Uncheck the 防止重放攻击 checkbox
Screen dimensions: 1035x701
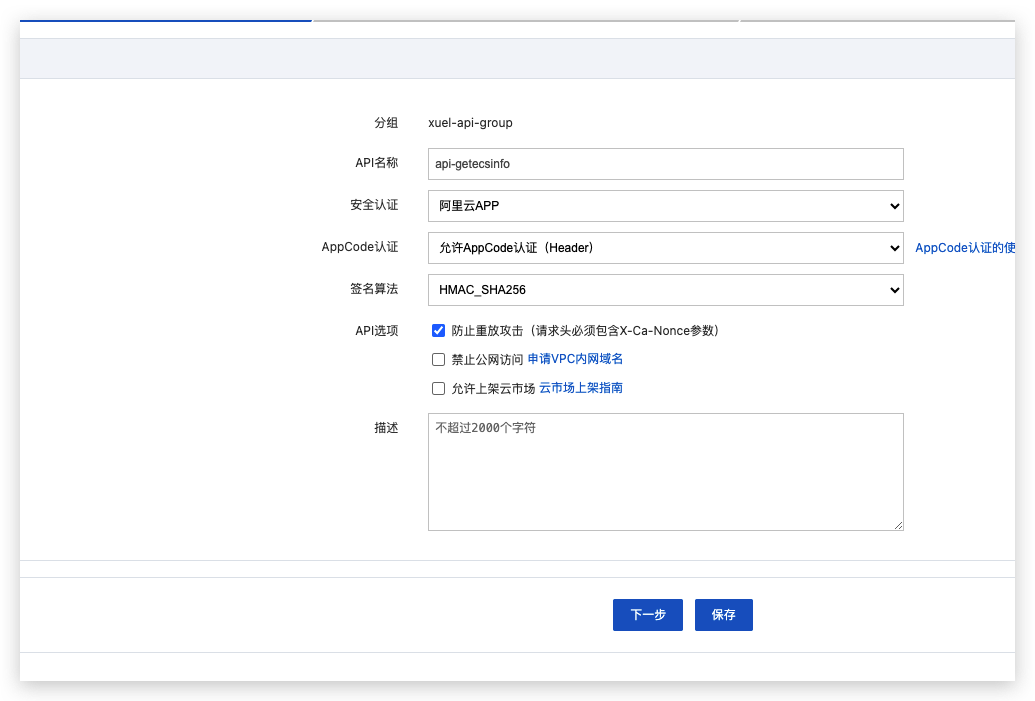coord(438,331)
